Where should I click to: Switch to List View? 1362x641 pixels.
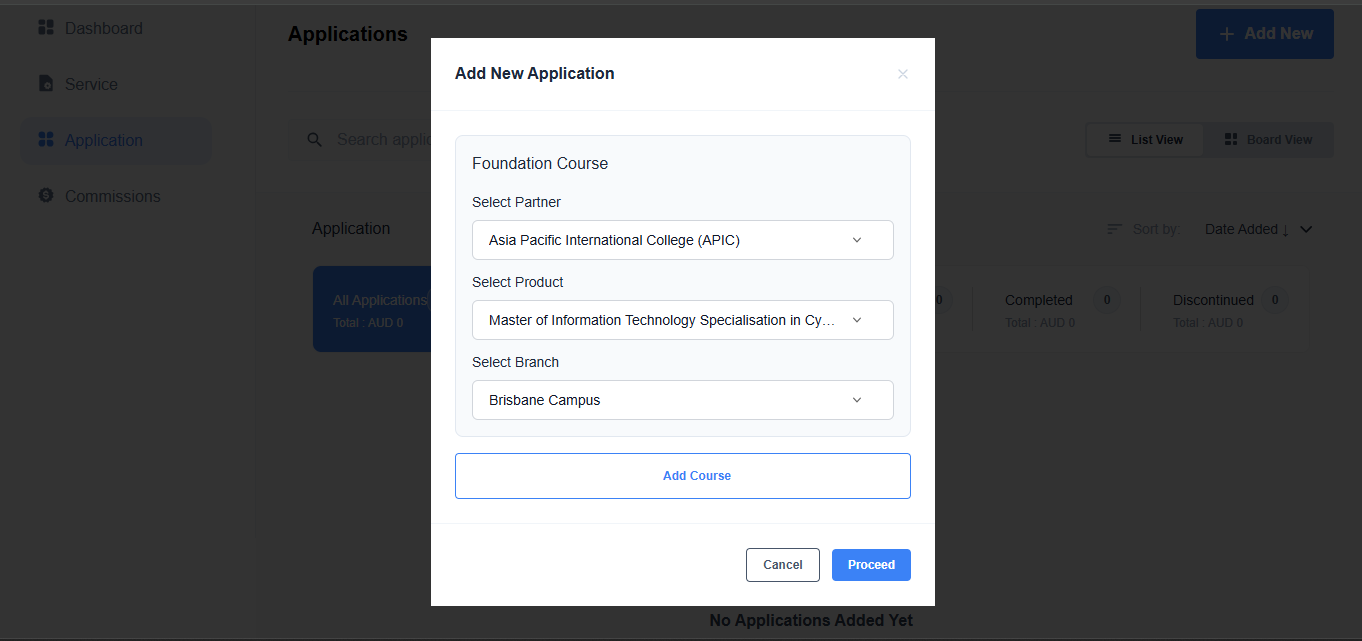coord(1145,140)
